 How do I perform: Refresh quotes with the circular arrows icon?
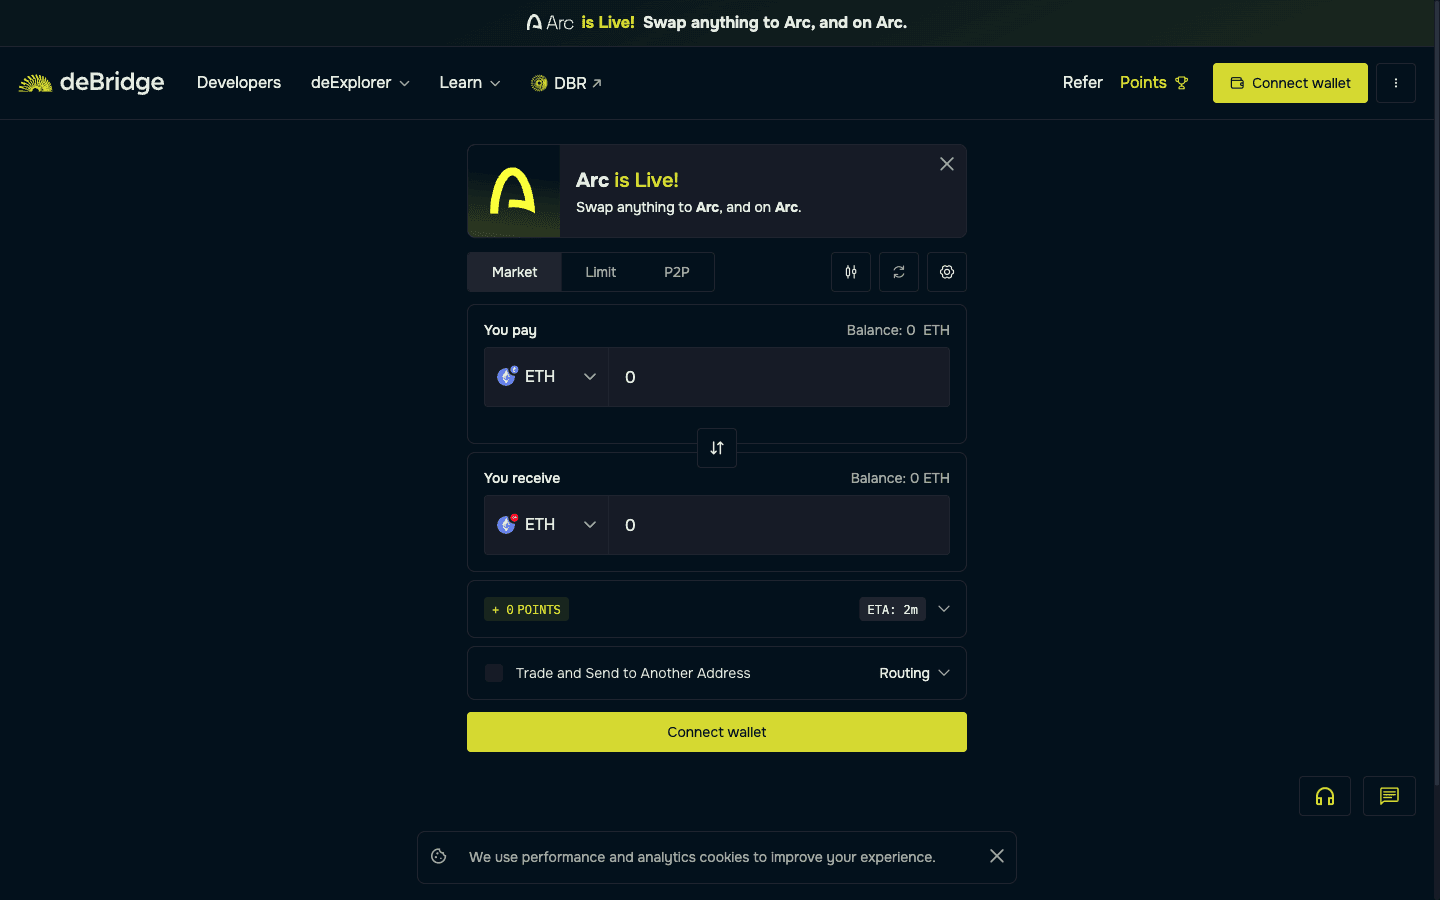[x=899, y=272]
